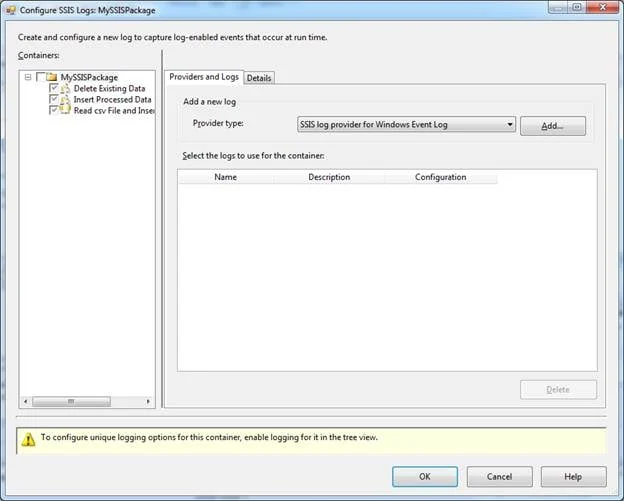Viewport: 624px width, 501px height.
Task: Select the Insert Processed Data tree item
Action: (113, 99)
